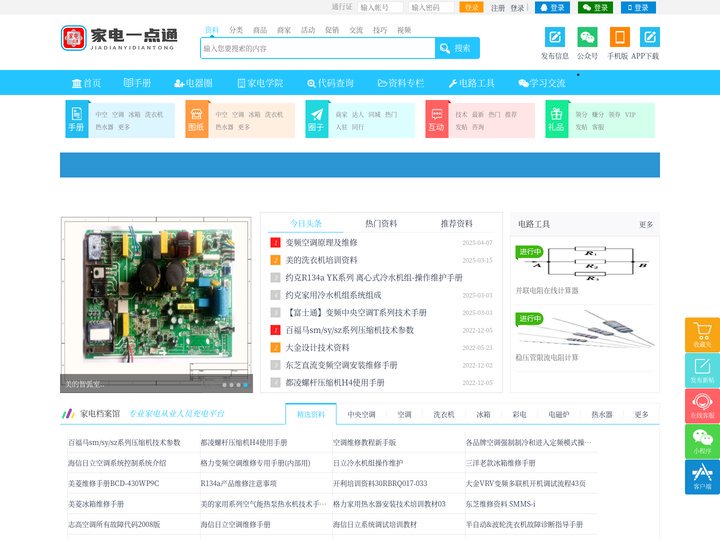The height and width of the screenshot is (540, 720).
Task: Select the 中央空调 archive tab
Action: pos(361,414)
